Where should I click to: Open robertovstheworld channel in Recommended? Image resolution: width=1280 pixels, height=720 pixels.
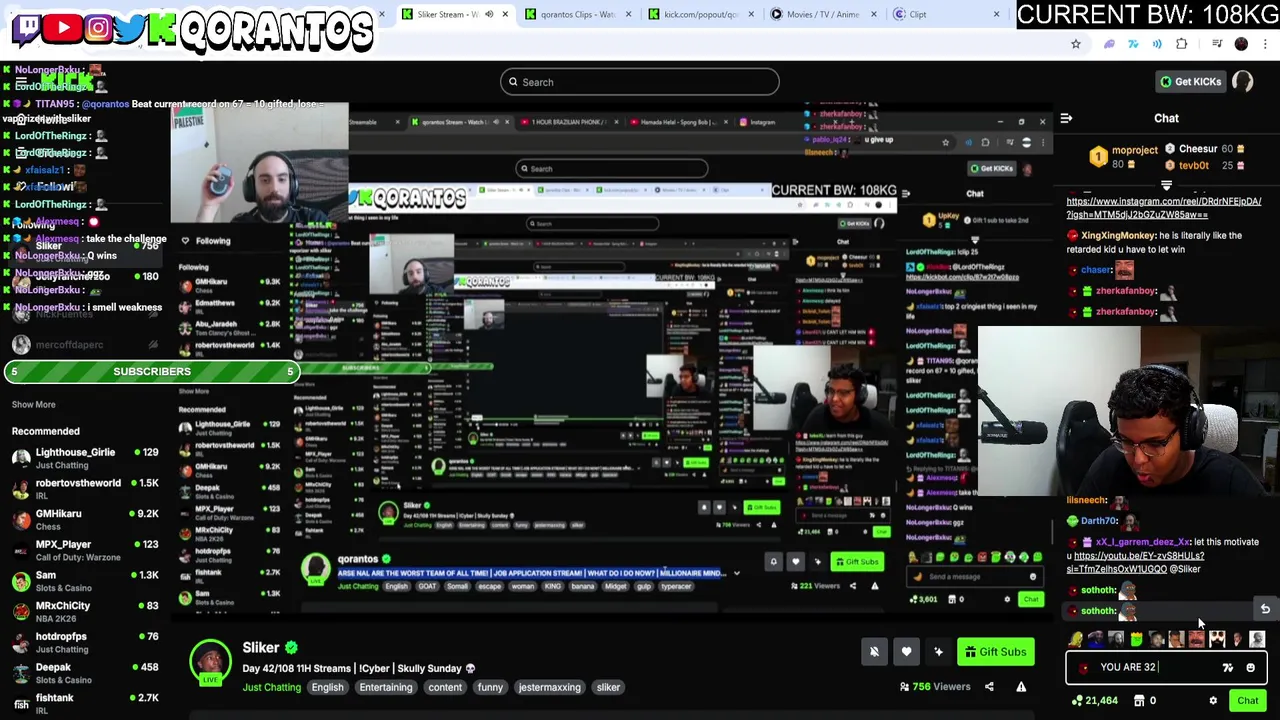85,489
